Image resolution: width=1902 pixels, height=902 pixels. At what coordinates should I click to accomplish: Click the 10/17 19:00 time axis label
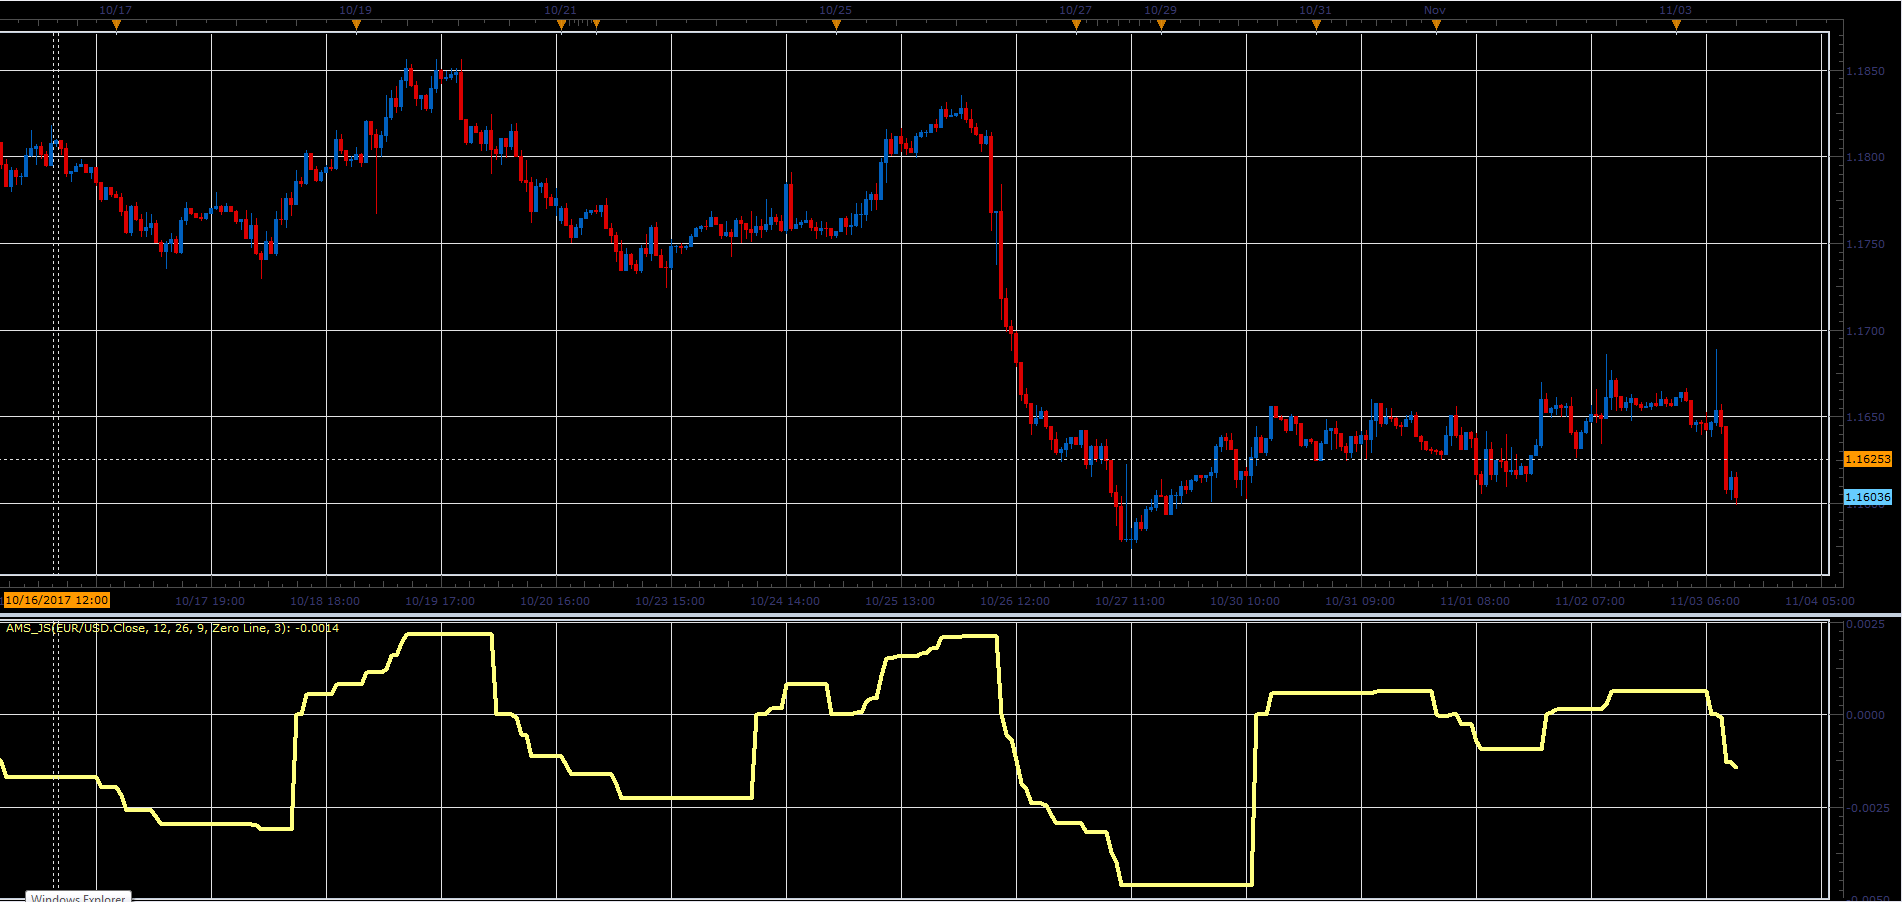click(210, 601)
